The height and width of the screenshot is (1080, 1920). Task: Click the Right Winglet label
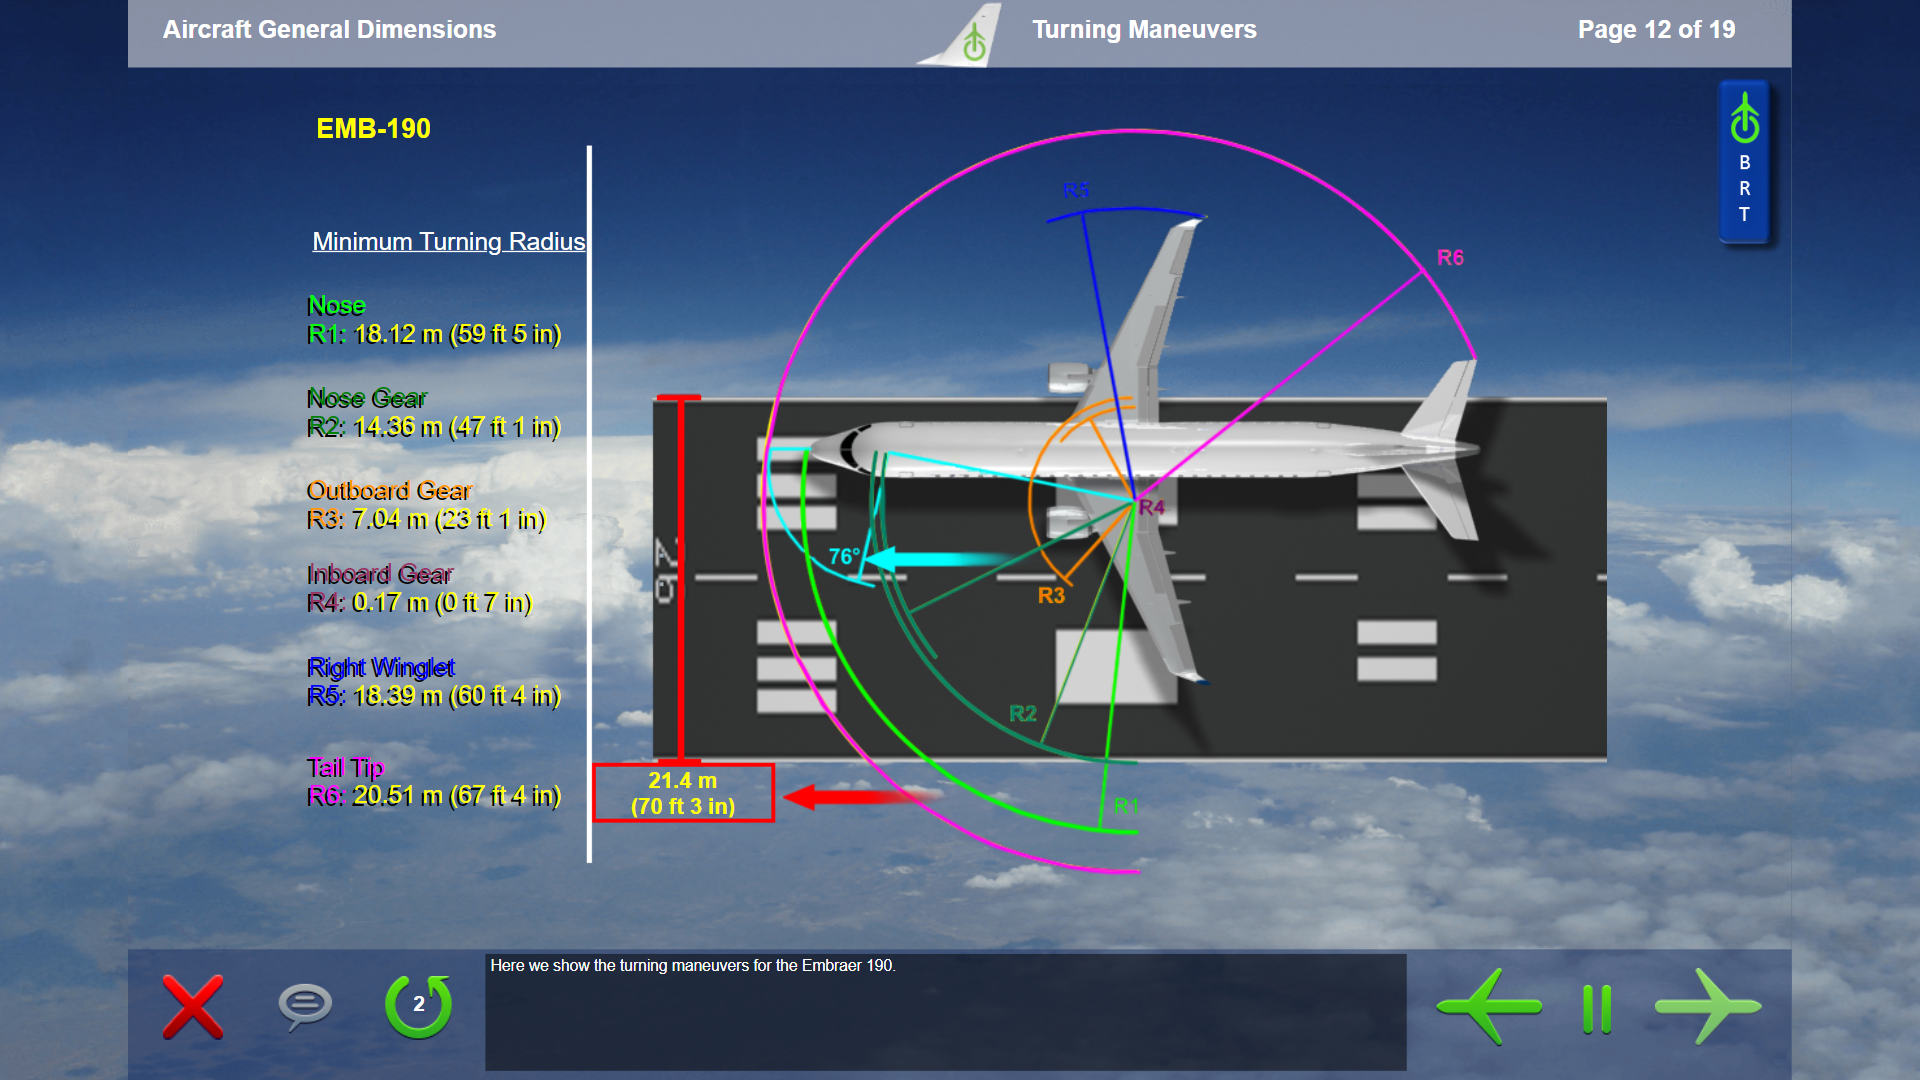click(x=381, y=667)
